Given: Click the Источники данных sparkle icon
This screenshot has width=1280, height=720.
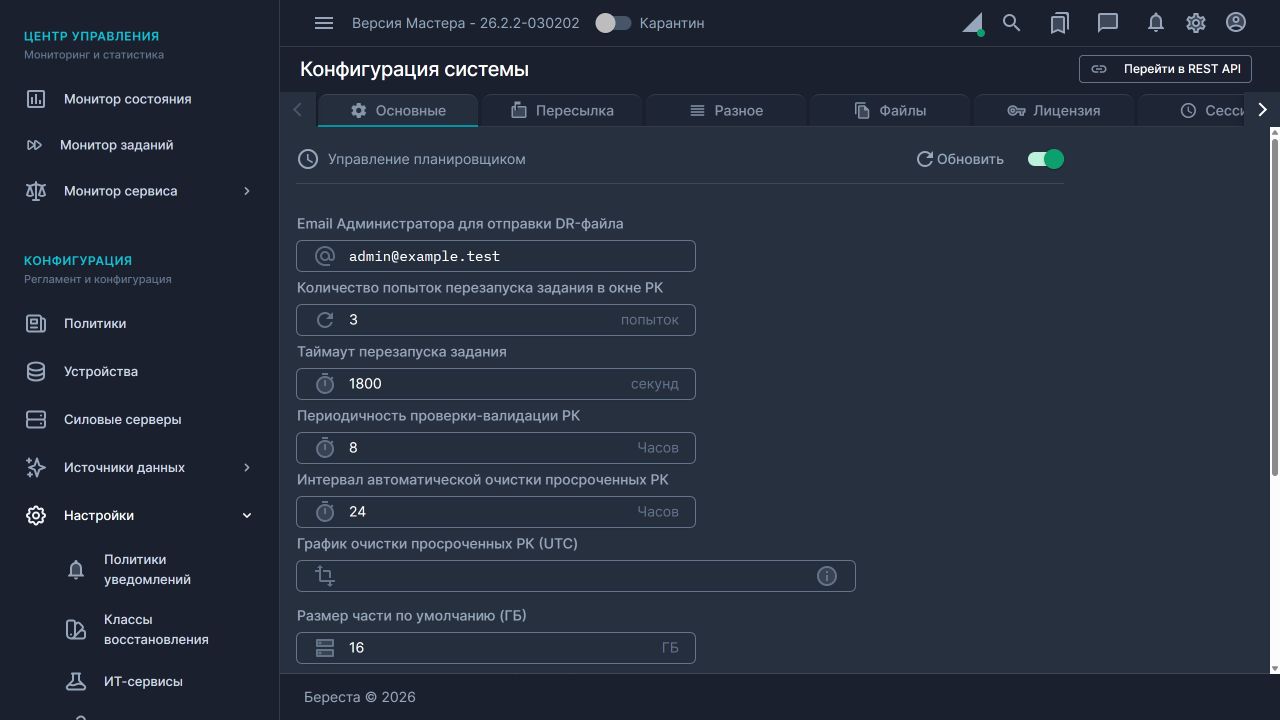Looking at the screenshot, I should (36, 467).
